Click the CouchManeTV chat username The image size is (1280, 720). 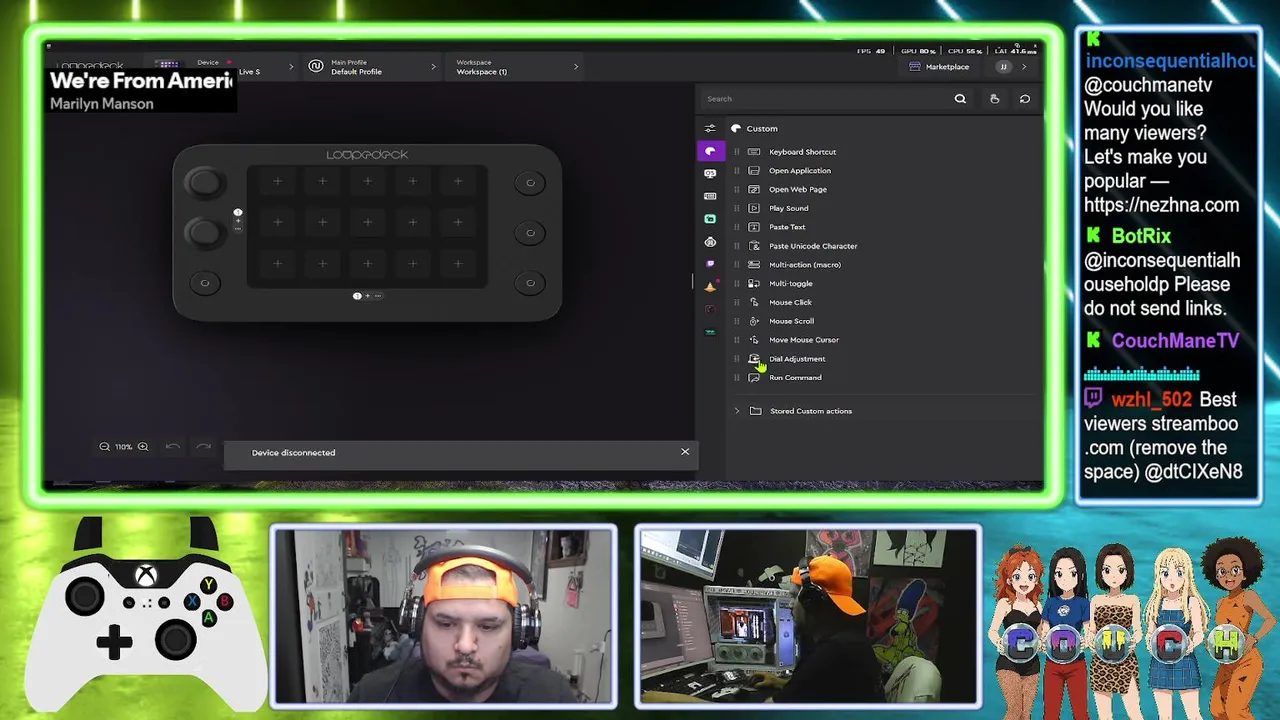[1175, 341]
